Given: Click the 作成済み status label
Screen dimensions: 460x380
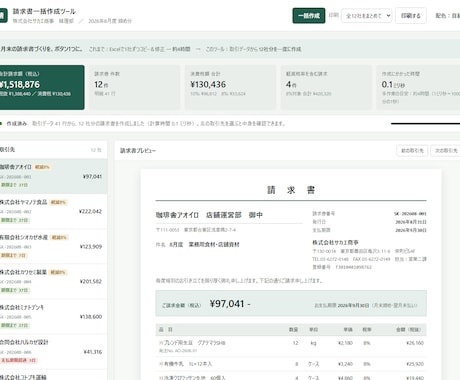Looking at the screenshot, I should (17, 124).
